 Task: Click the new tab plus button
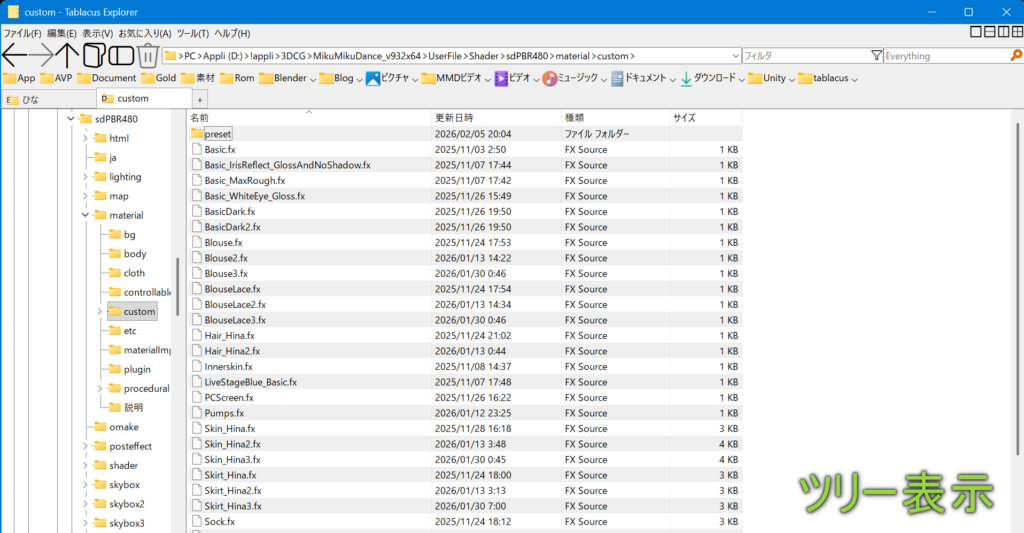point(200,100)
